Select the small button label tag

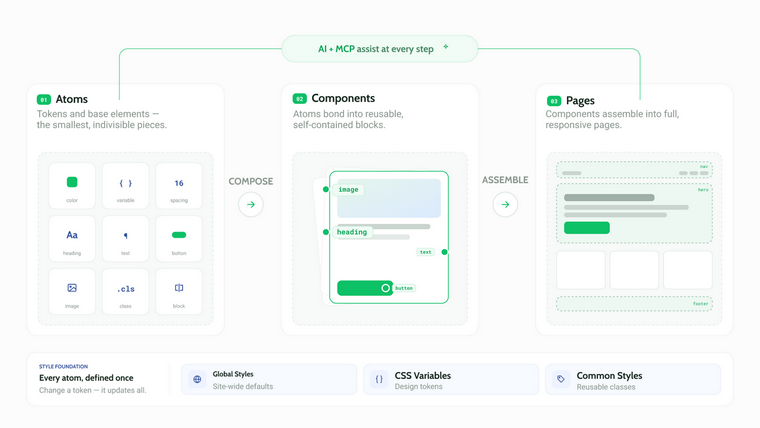pos(404,288)
